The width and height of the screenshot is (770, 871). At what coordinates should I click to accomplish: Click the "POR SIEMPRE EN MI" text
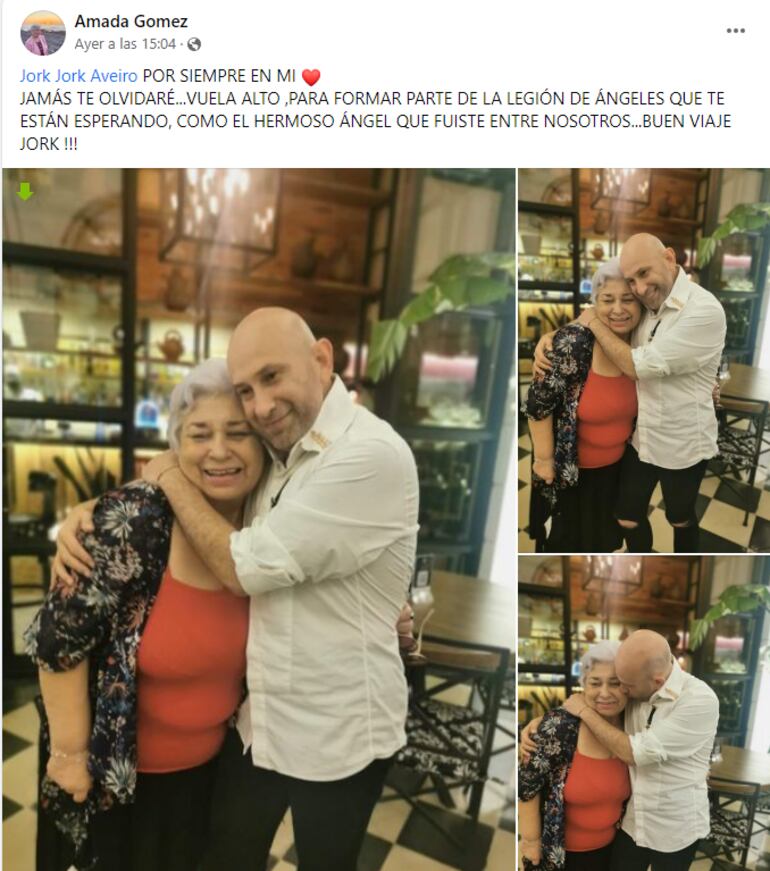(x=219, y=76)
